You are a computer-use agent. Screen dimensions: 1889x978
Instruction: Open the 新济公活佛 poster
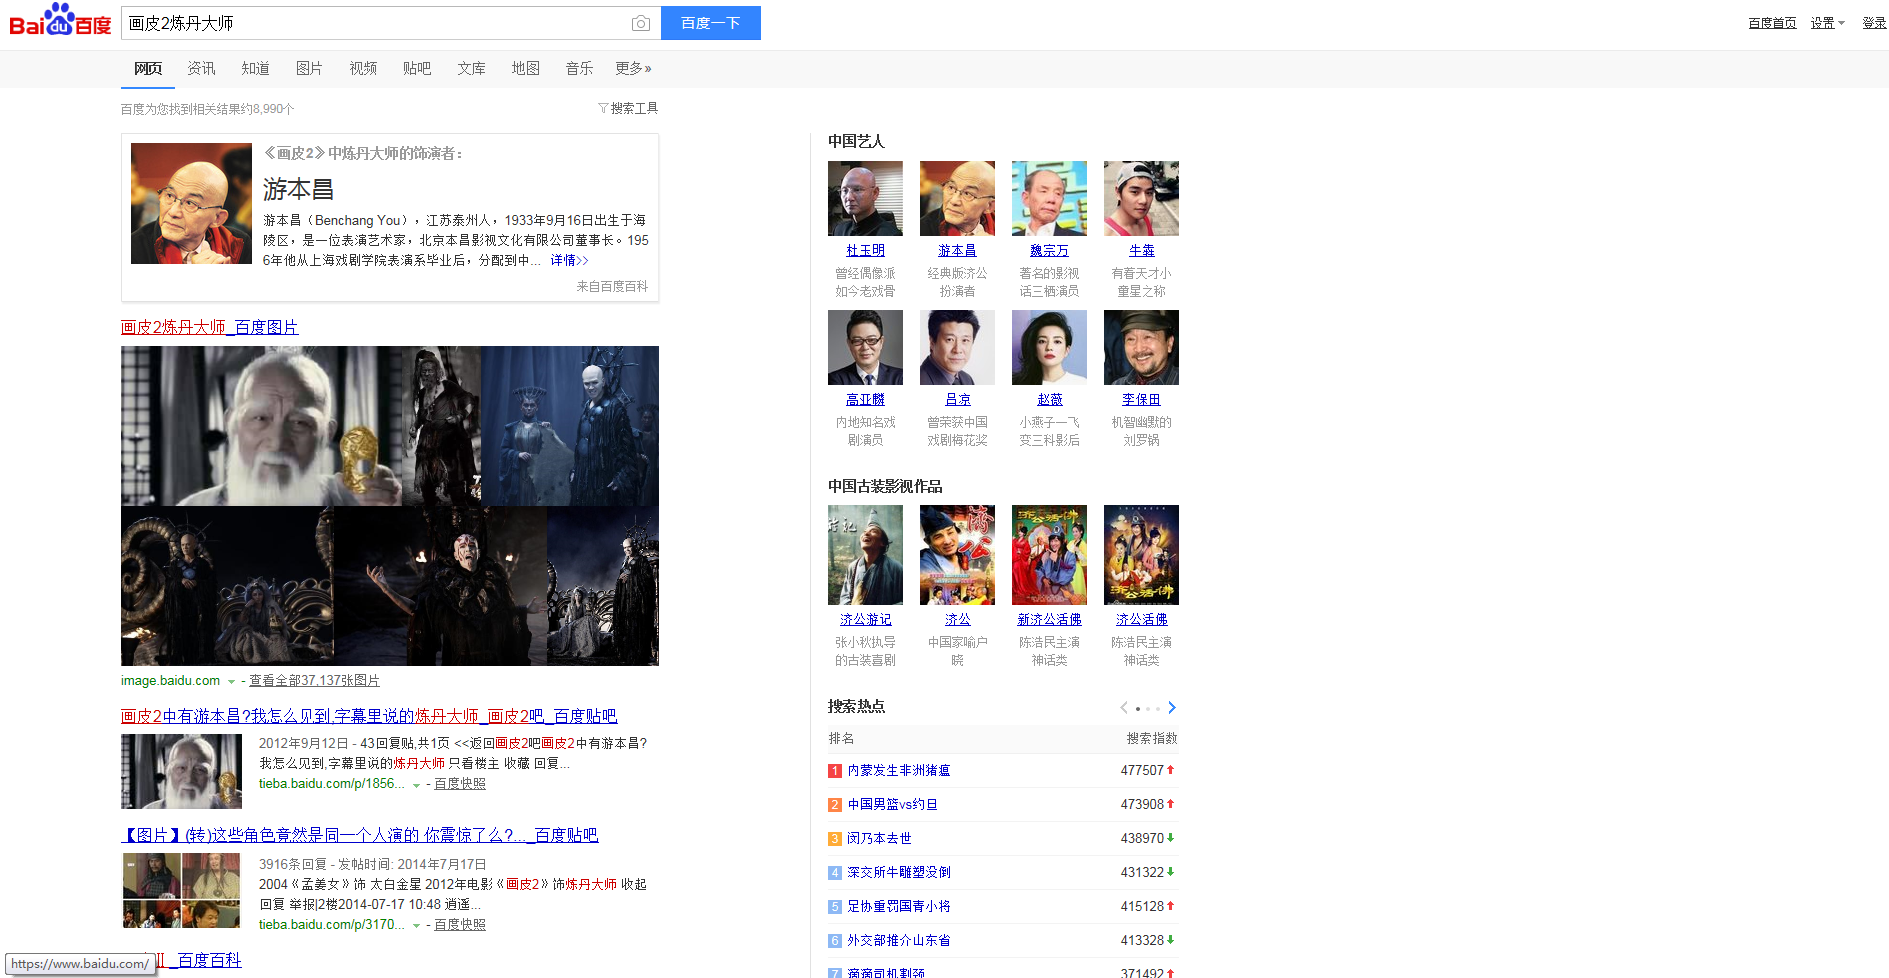(x=1049, y=555)
